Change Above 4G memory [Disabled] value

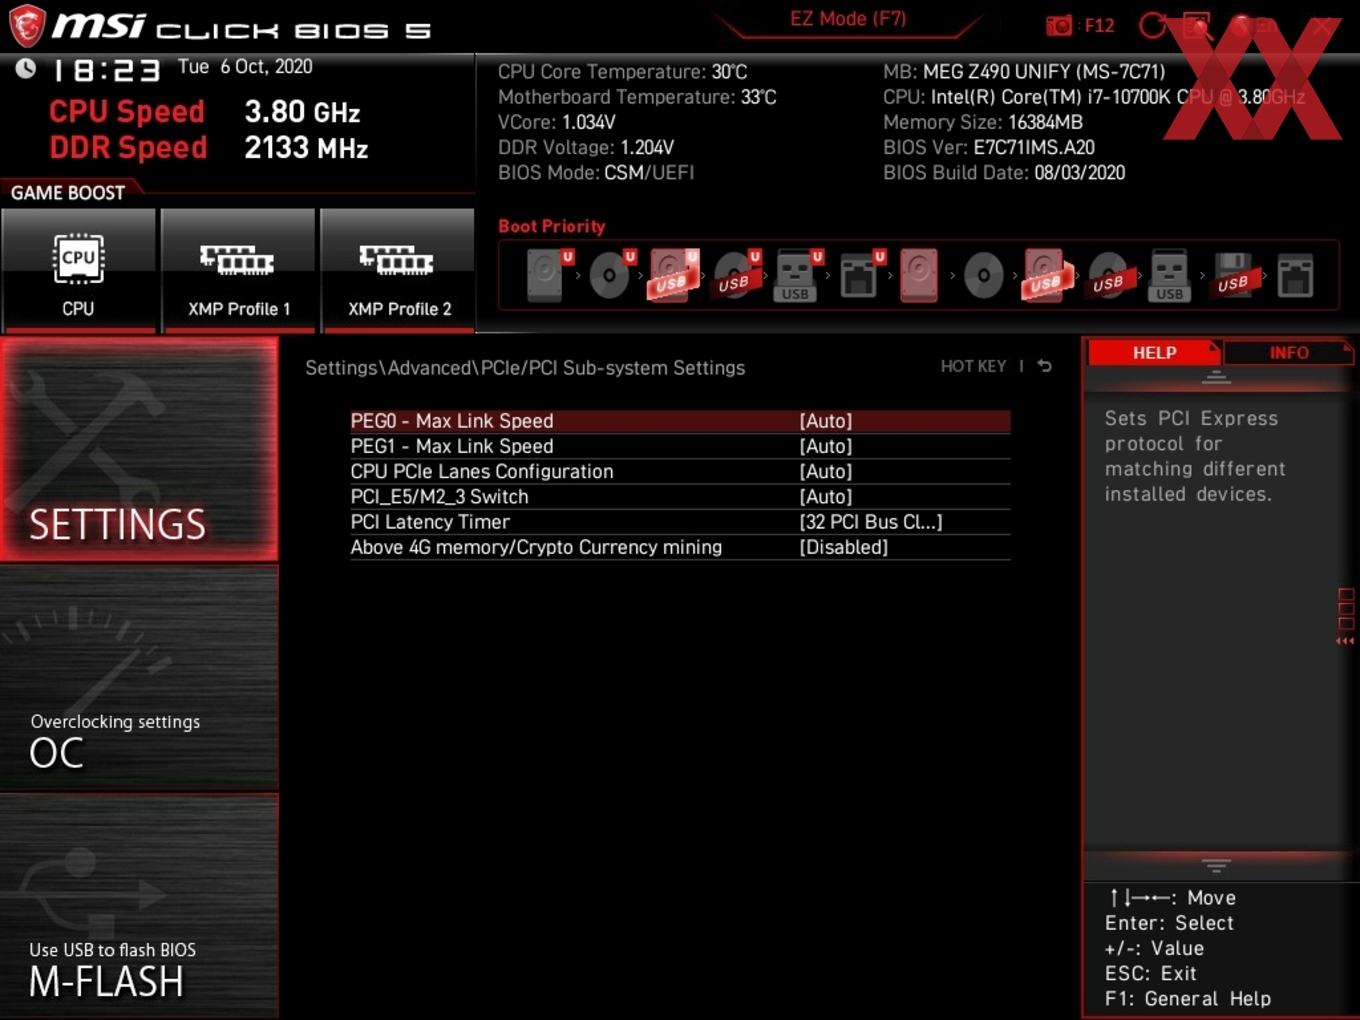pyautogui.click(x=844, y=547)
